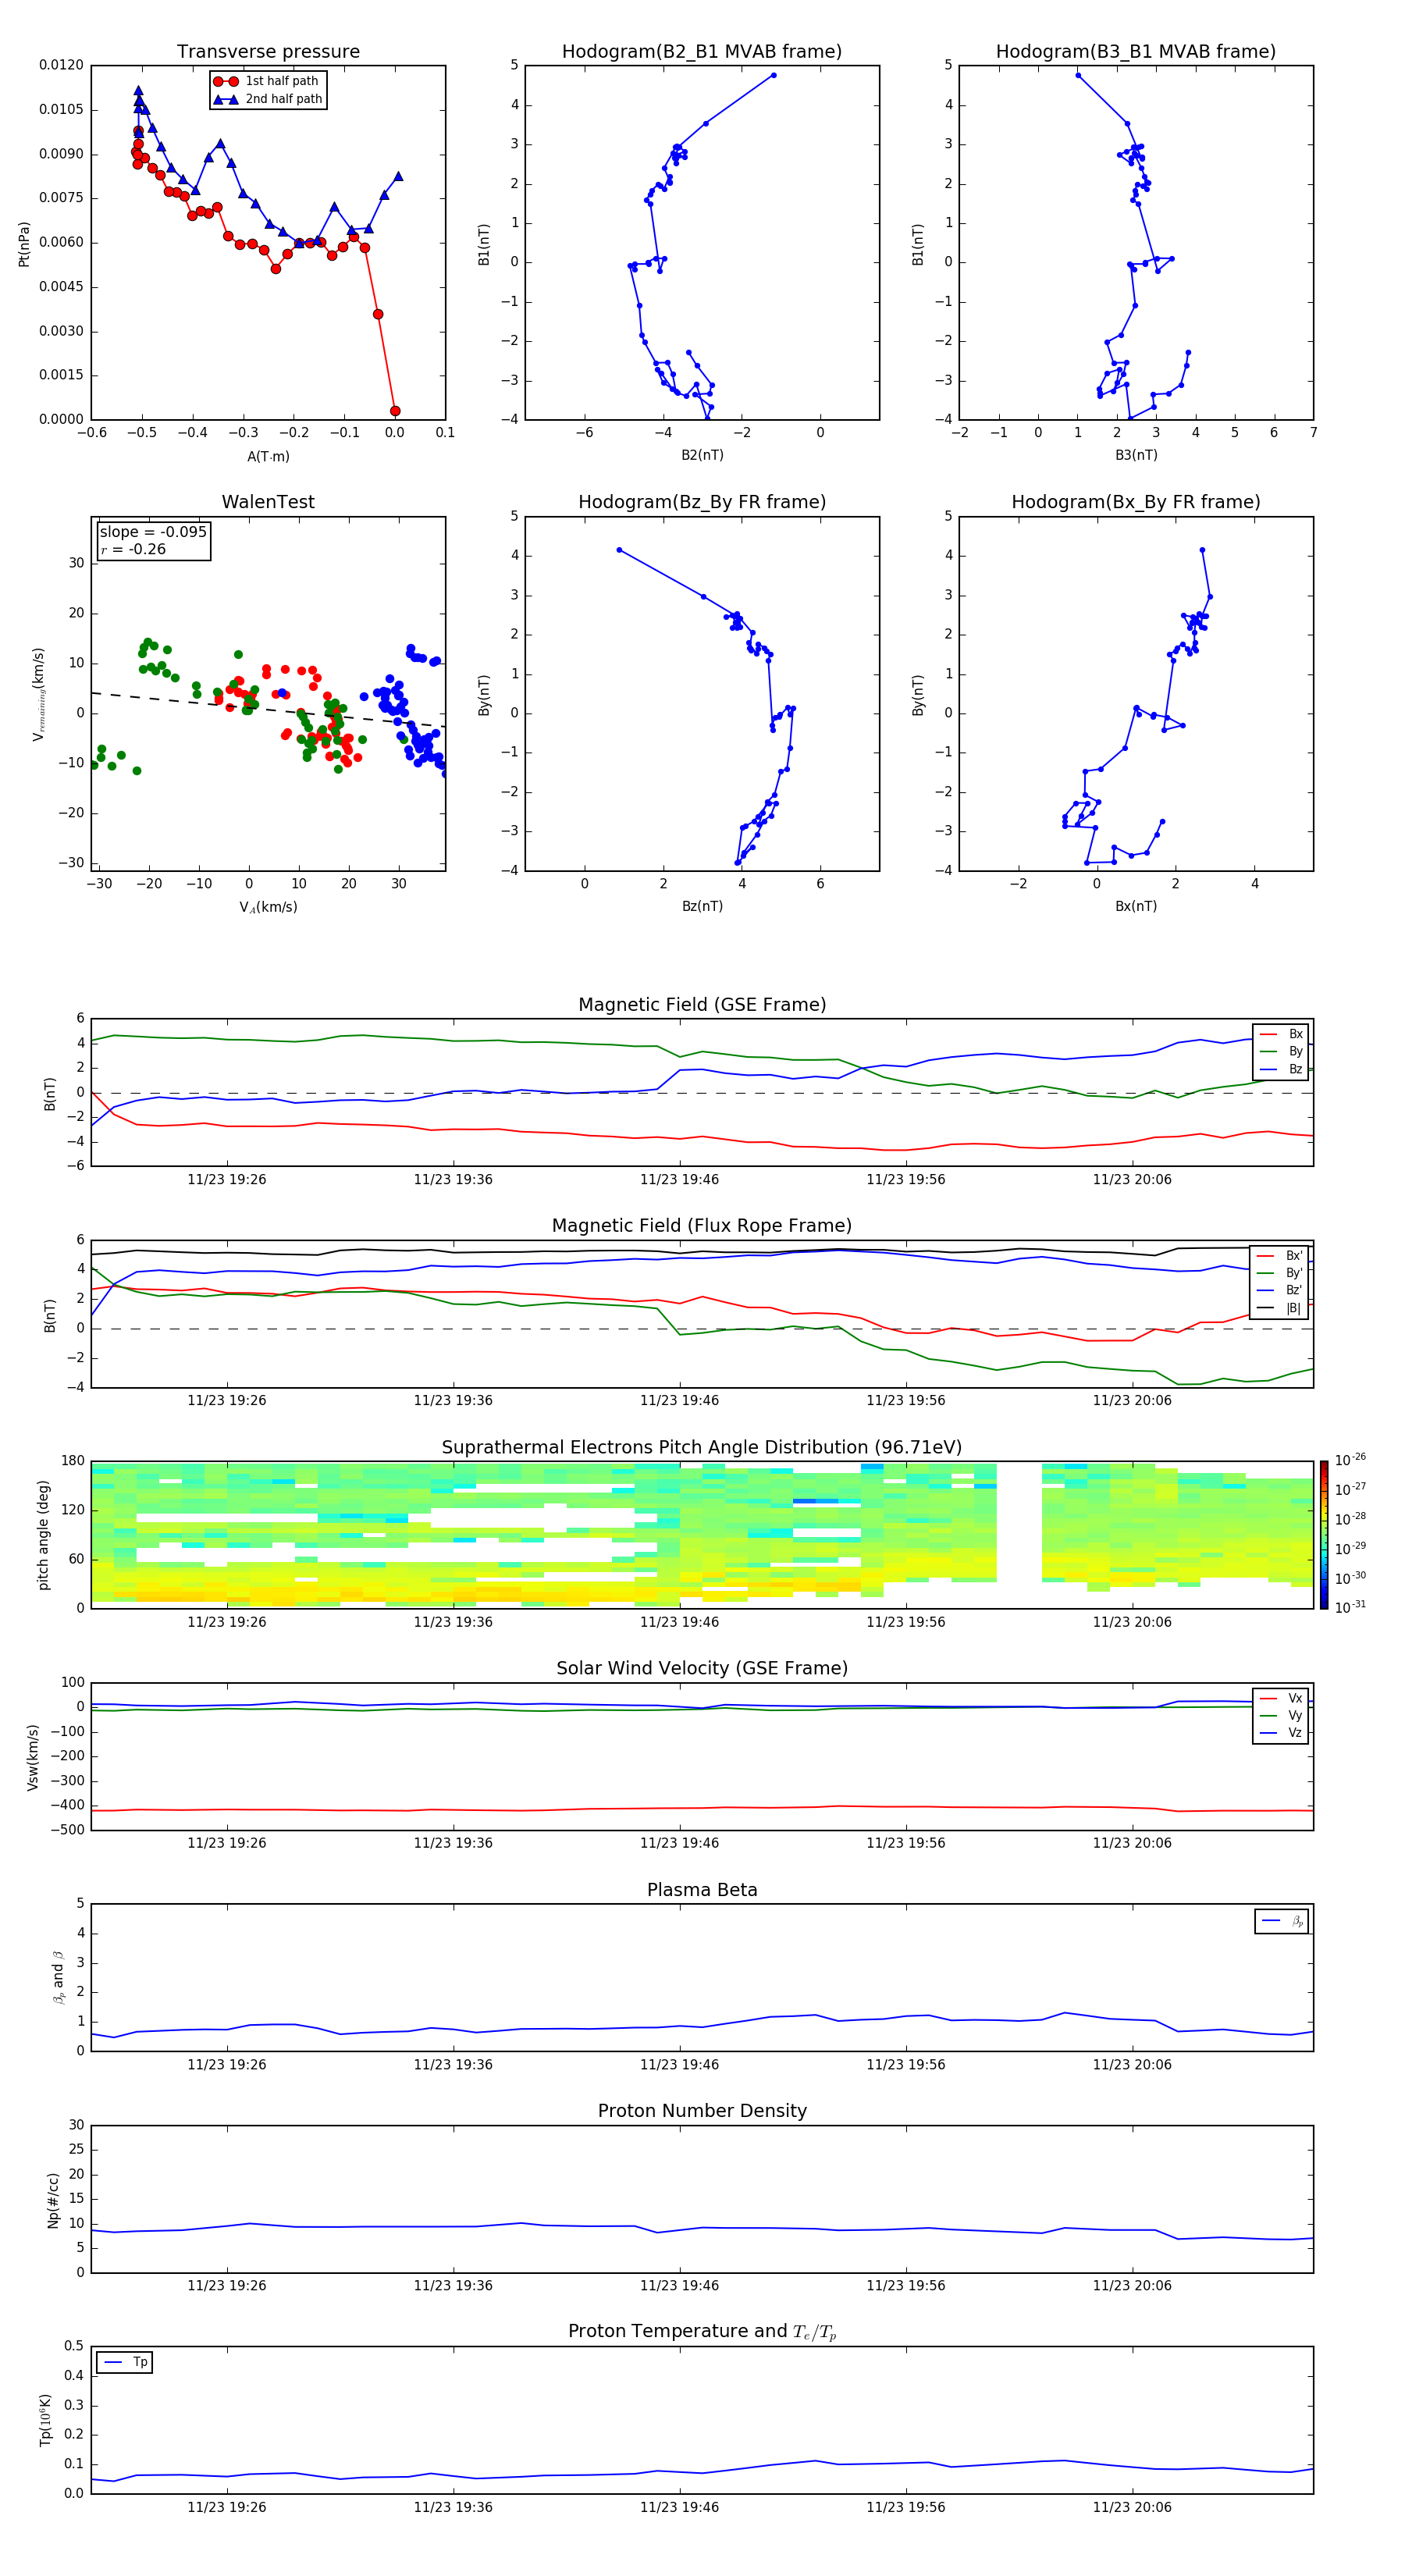The width and height of the screenshot is (1405, 2576).
Task: Click 'Hodogram(Bz_By FR frame)' title
Action: click(x=702, y=502)
